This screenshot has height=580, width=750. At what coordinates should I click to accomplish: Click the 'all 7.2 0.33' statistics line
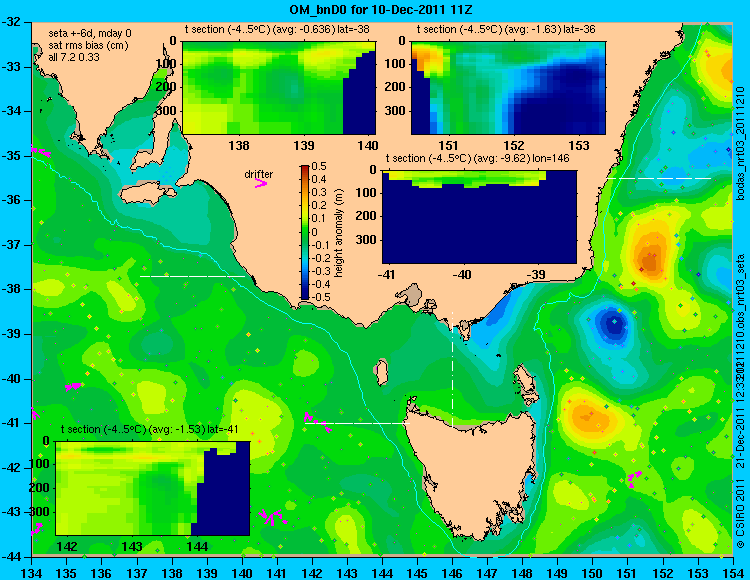pos(74,57)
